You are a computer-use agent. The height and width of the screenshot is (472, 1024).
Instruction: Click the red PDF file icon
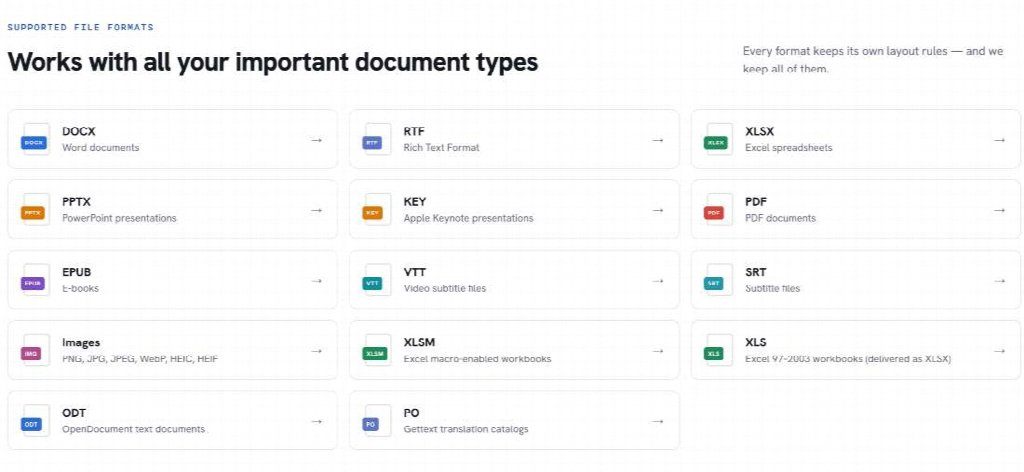coord(718,210)
